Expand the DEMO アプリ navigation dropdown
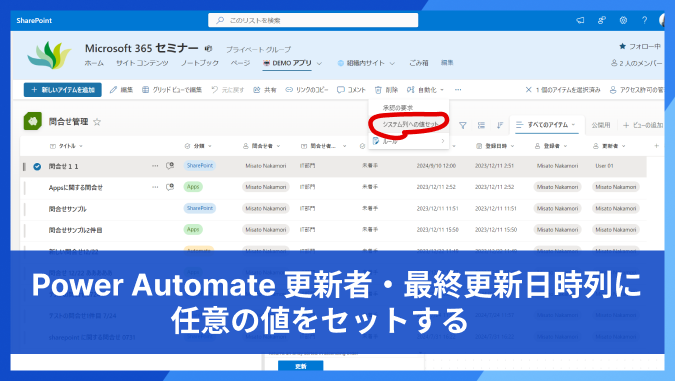This screenshot has width=675, height=381. [319, 63]
